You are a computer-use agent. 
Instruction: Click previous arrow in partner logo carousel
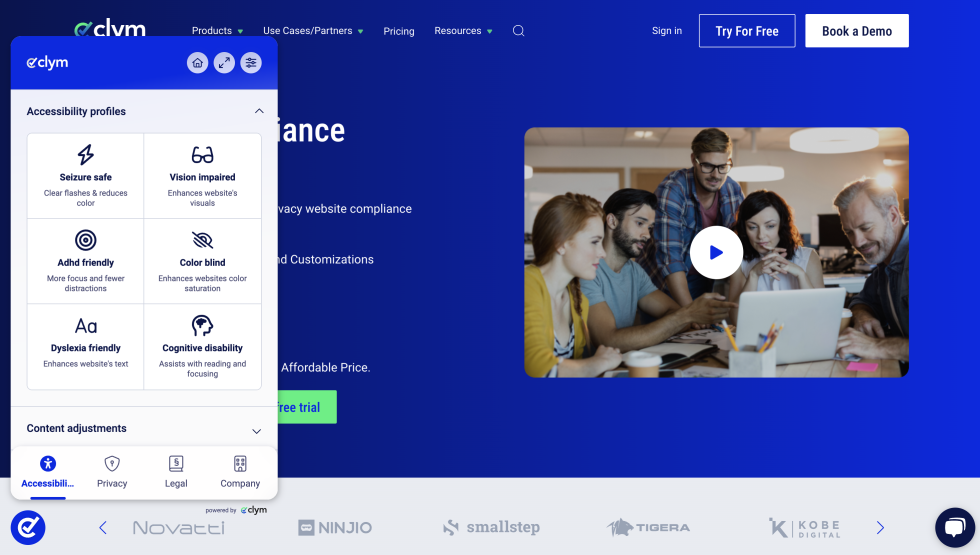click(103, 527)
